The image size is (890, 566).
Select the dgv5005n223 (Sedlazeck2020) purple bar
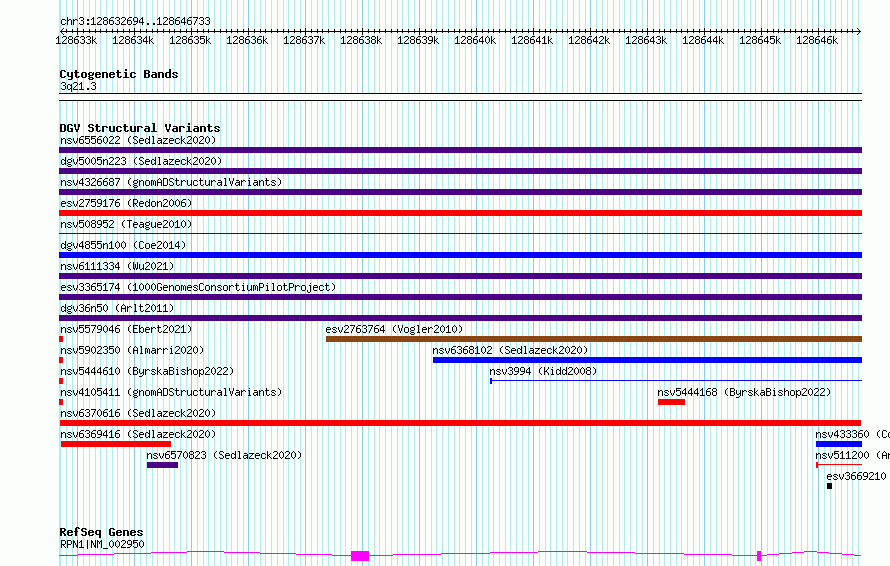[460, 171]
